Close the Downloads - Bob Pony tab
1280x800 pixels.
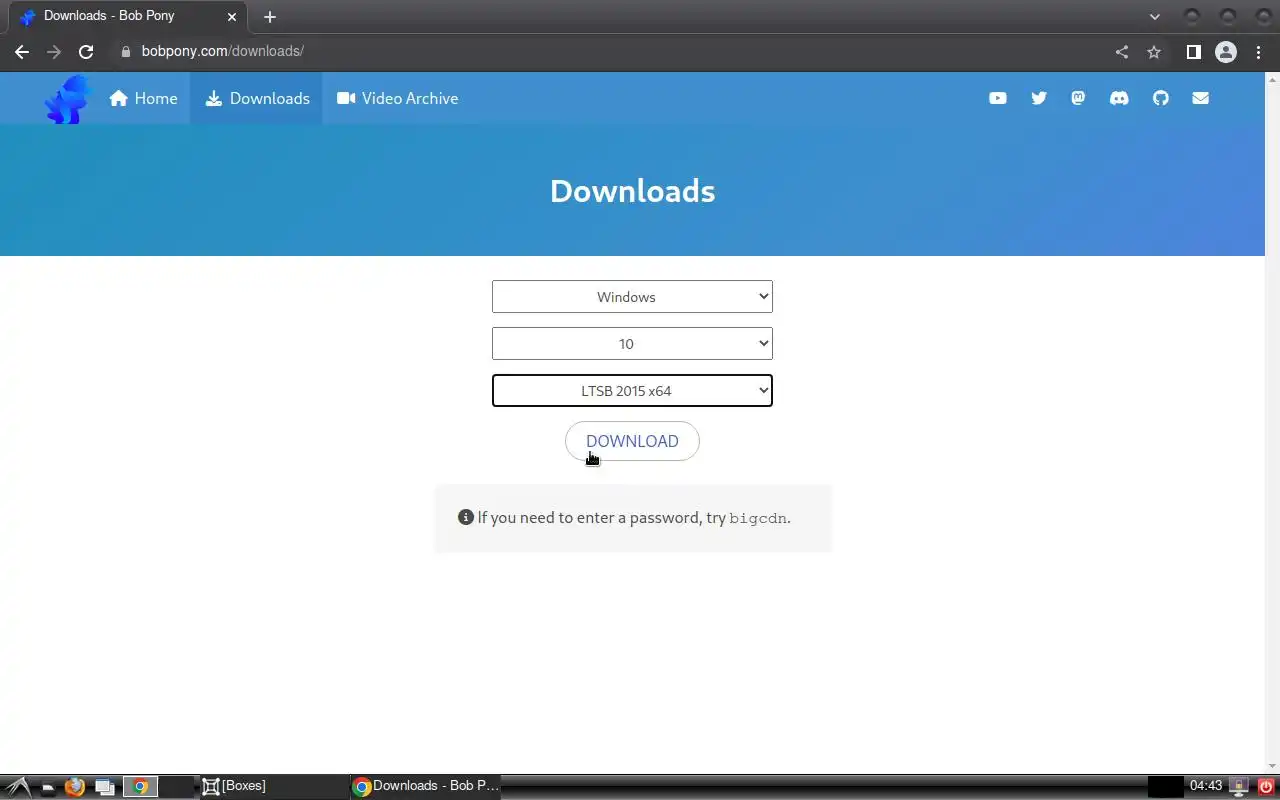coord(232,17)
